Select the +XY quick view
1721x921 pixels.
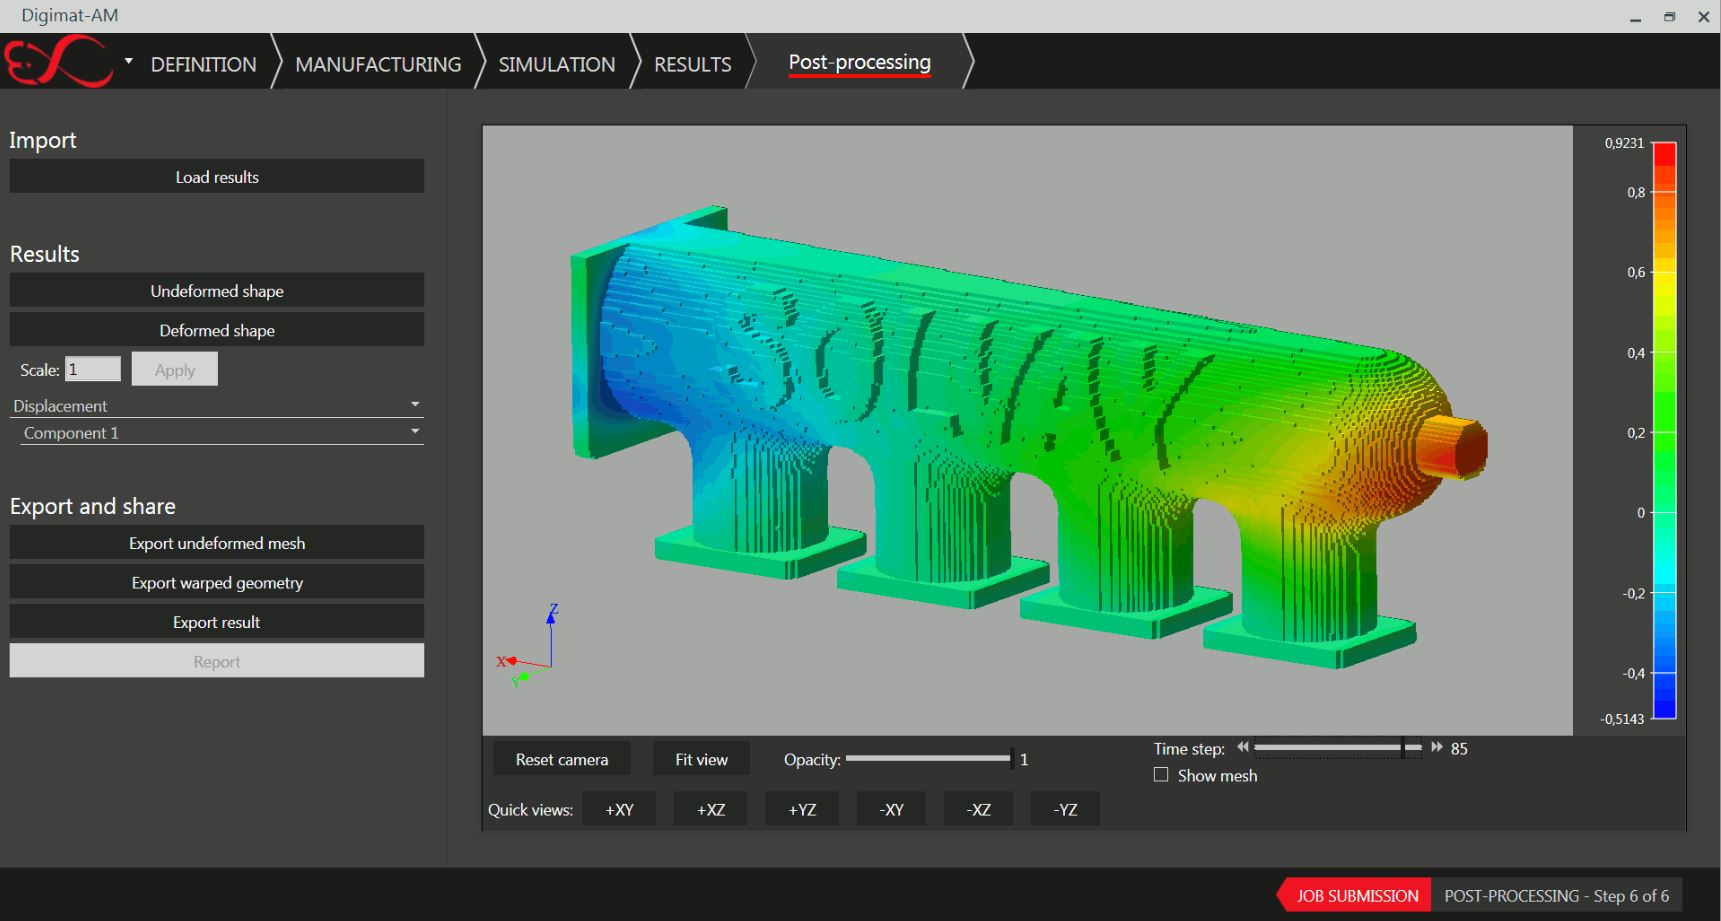coord(619,810)
